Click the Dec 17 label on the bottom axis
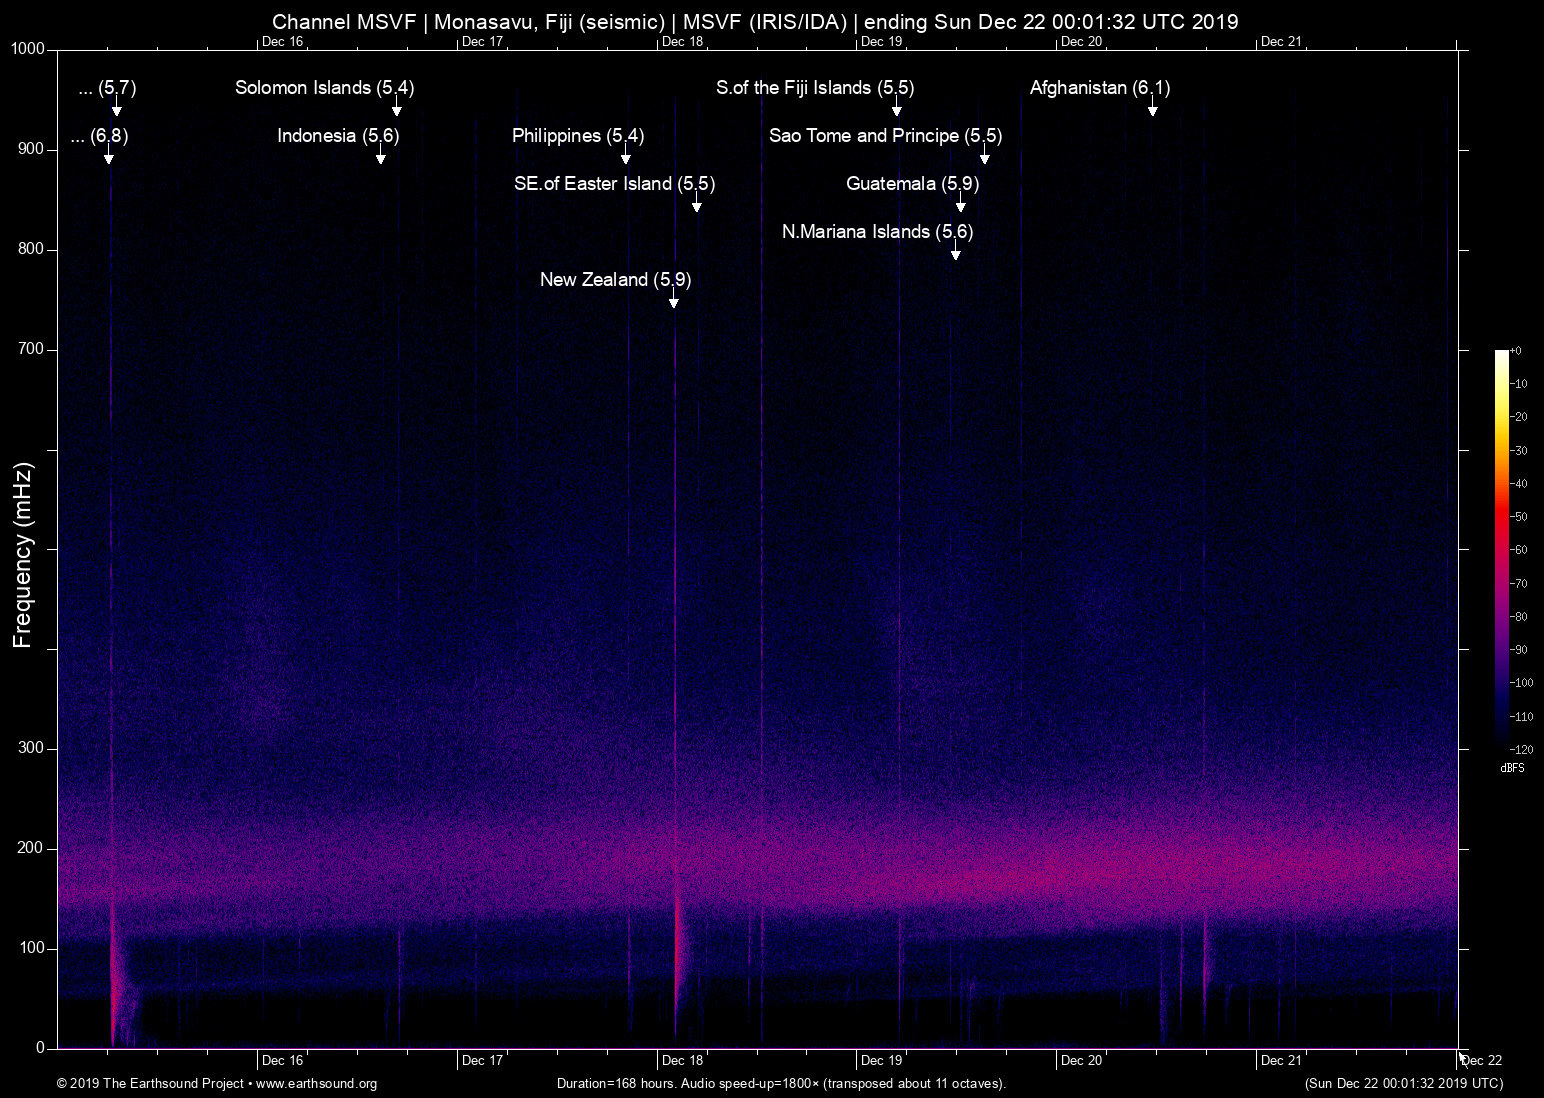The height and width of the screenshot is (1098, 1544). coord(482,1060)
